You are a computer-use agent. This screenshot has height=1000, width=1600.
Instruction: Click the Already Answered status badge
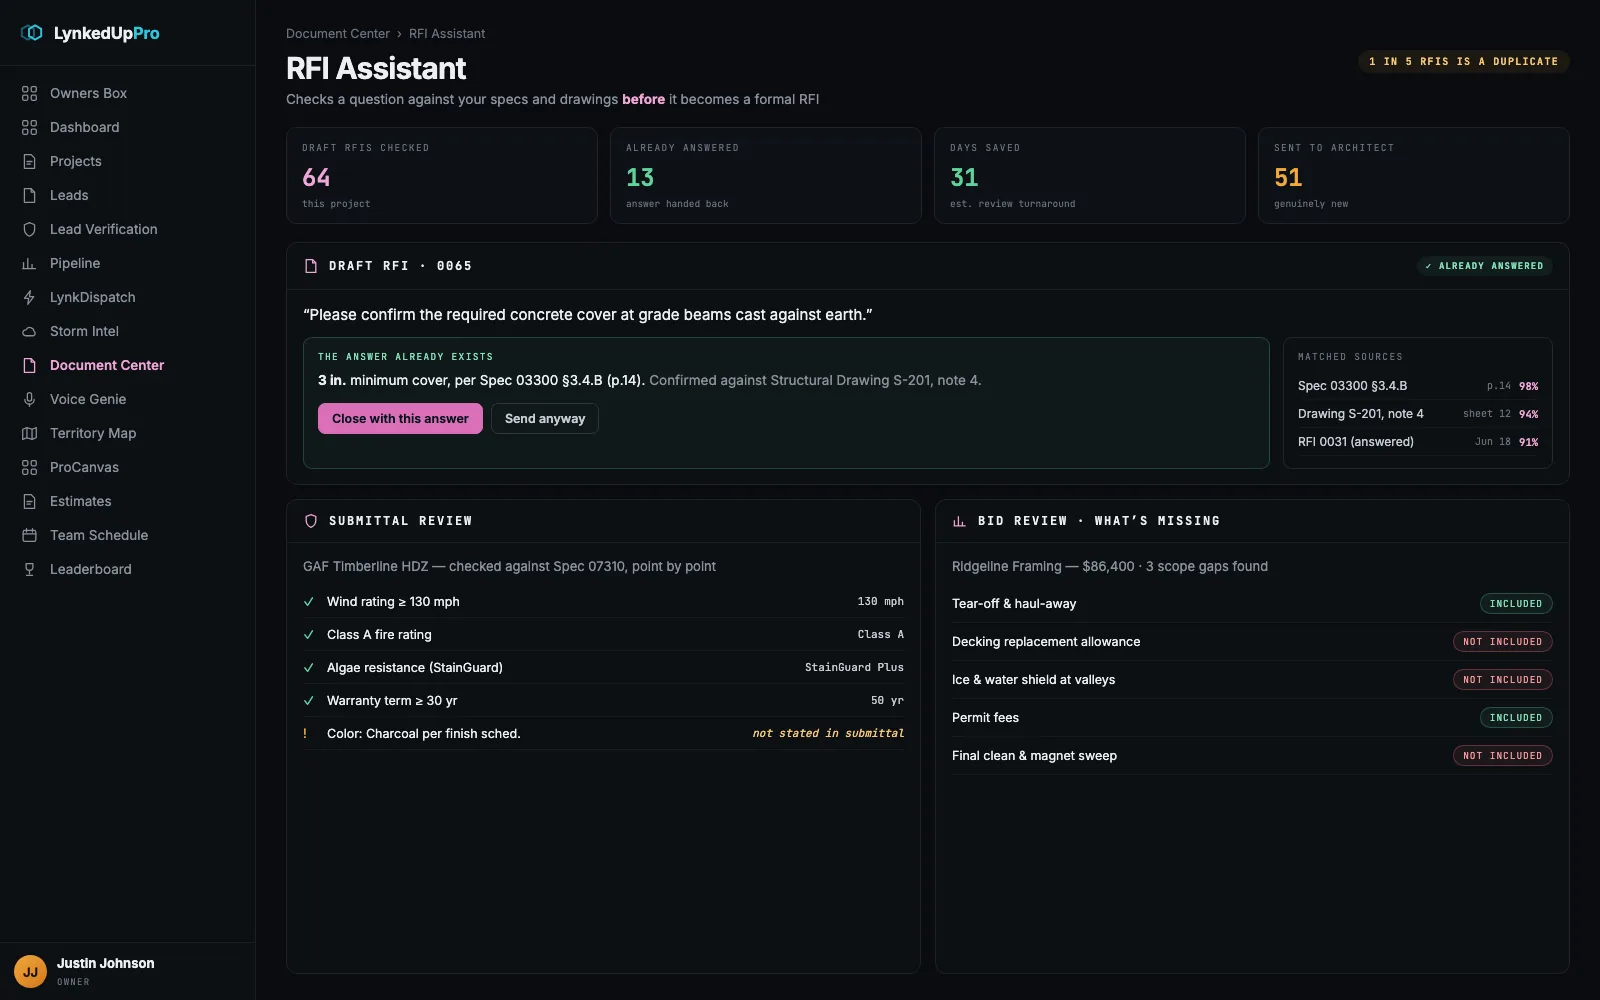pos(1485,266)
